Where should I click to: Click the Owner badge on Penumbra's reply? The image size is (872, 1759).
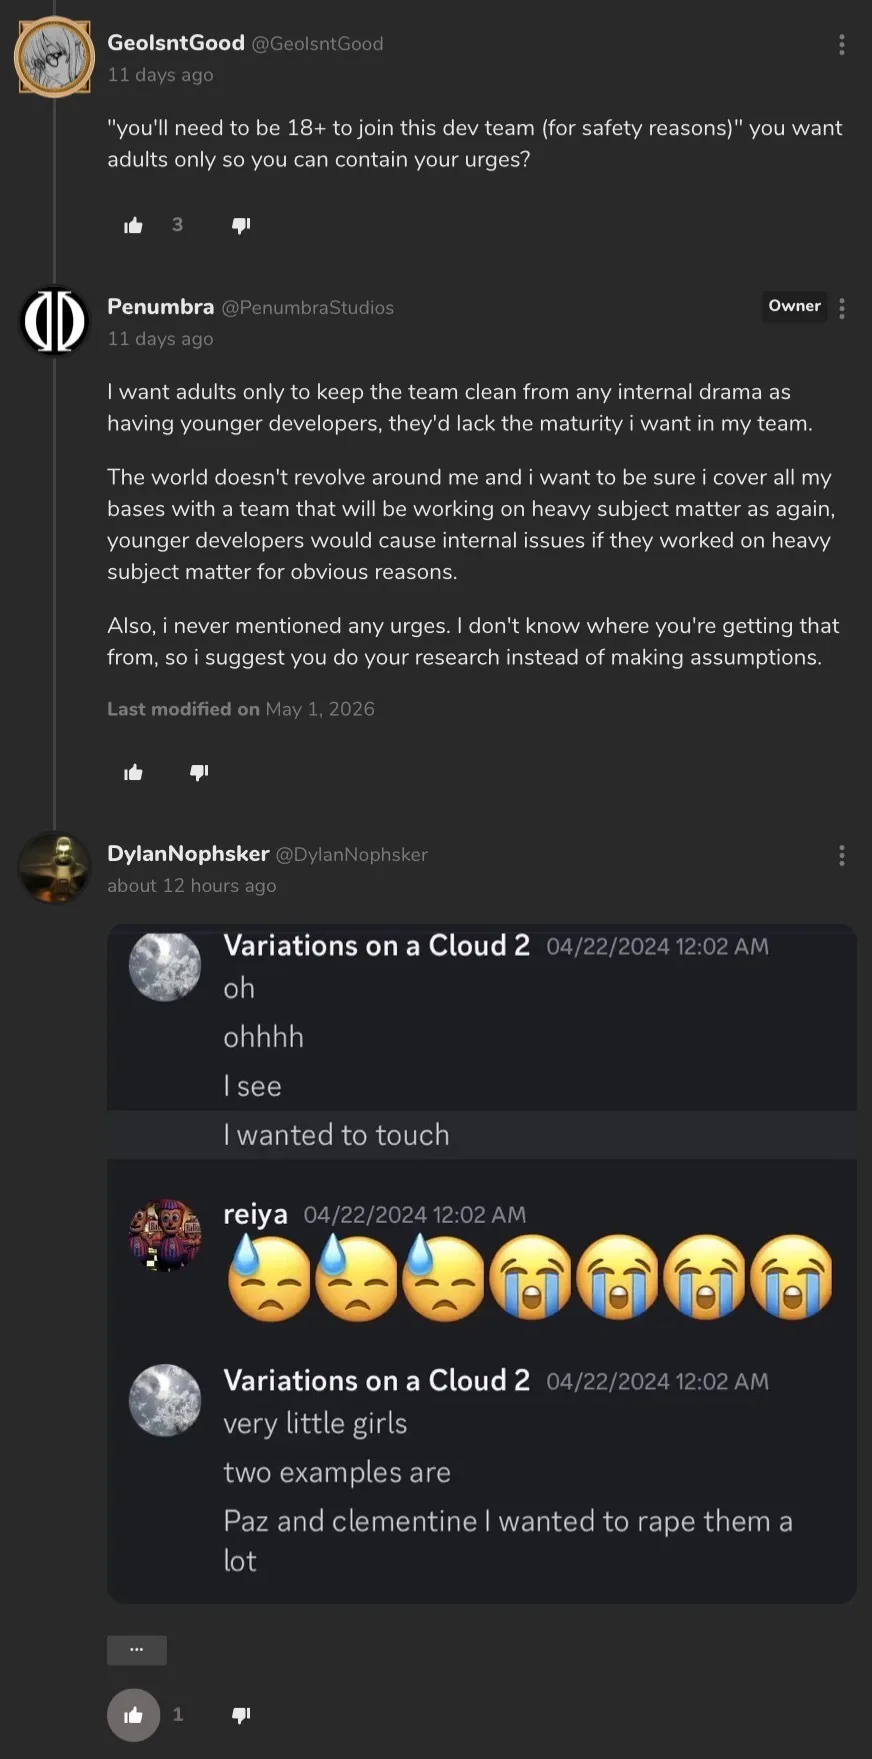click(795, 306)
